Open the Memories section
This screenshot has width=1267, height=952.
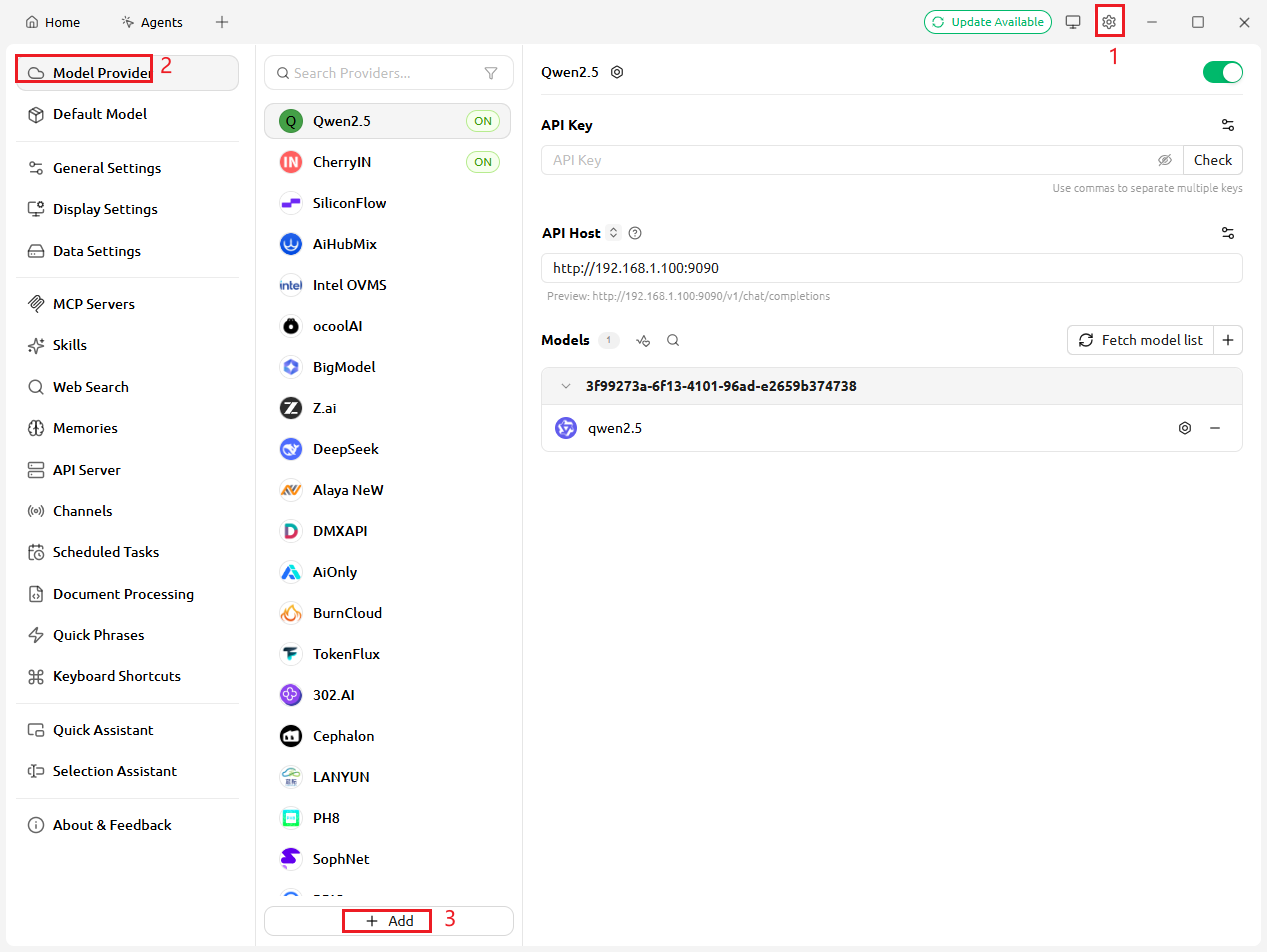coord(128,428)
